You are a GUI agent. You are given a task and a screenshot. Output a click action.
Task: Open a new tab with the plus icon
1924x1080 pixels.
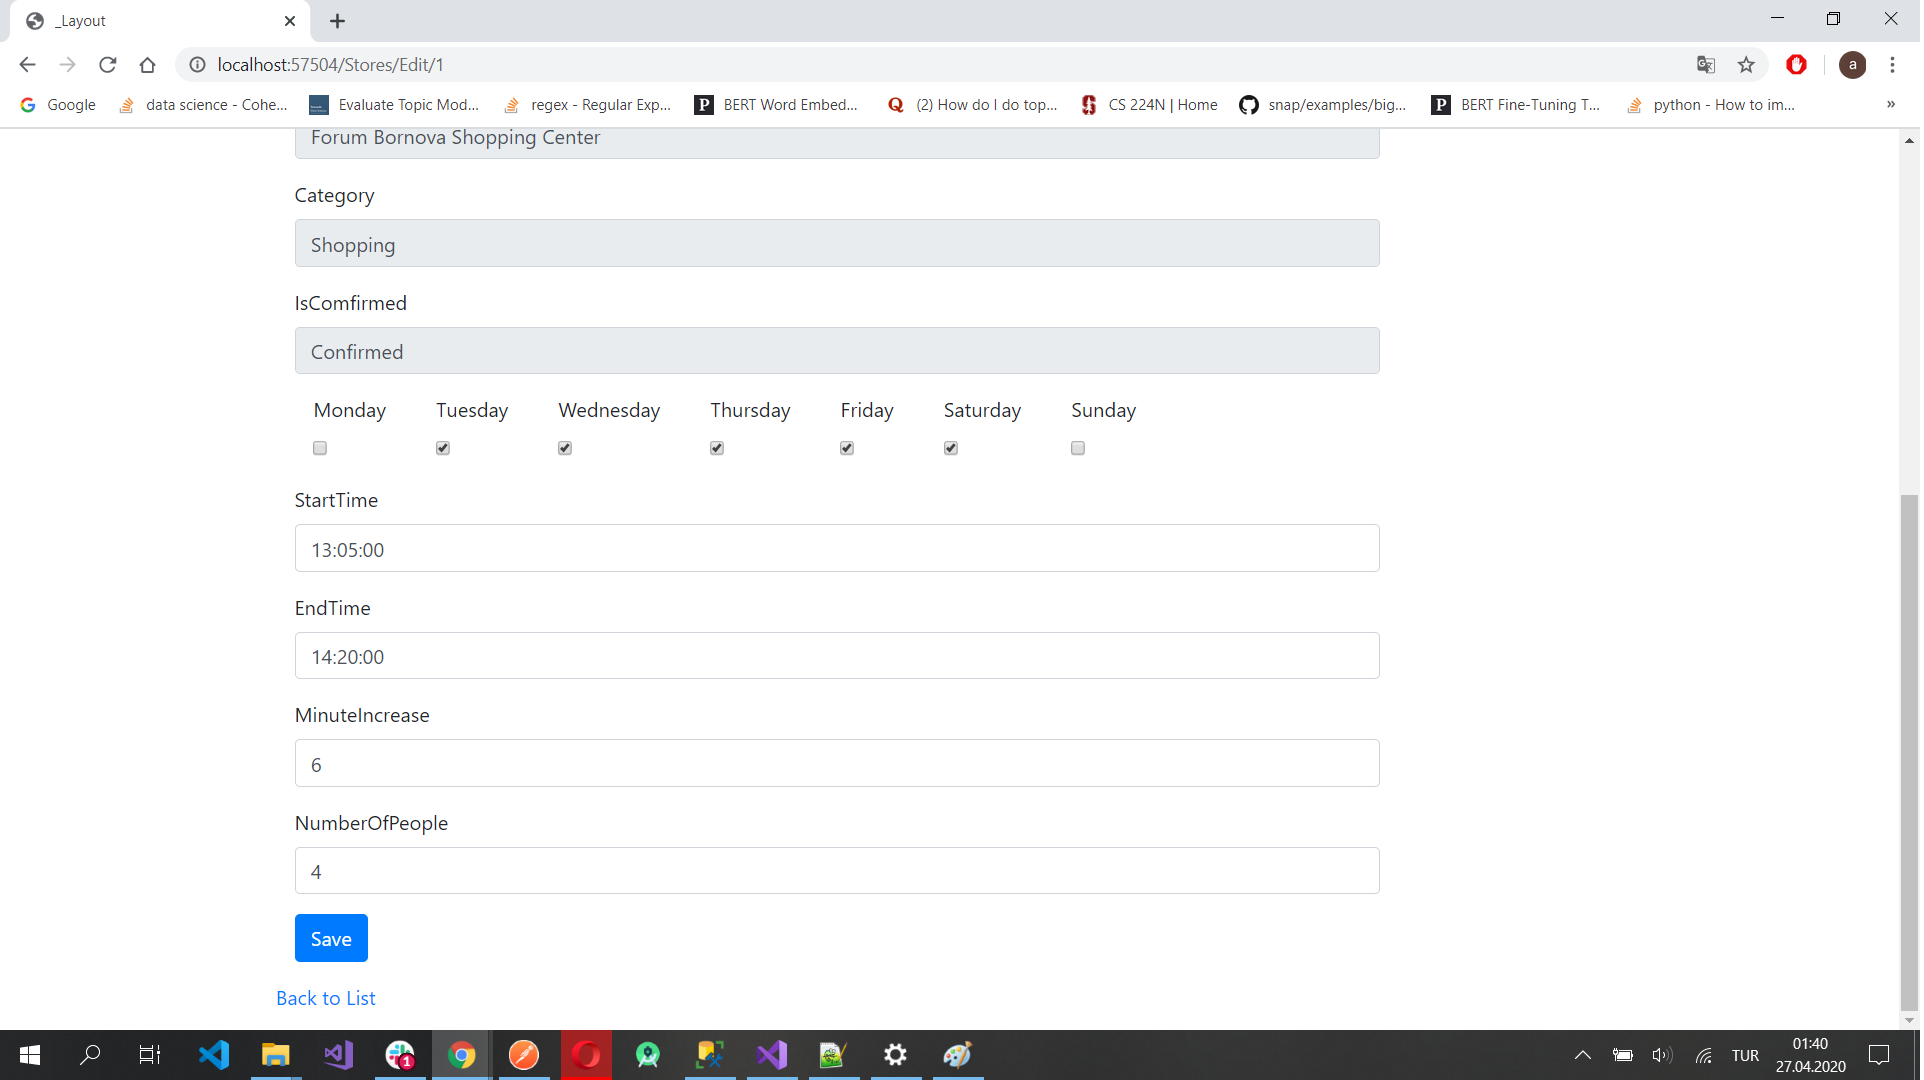tap(338, 21)
